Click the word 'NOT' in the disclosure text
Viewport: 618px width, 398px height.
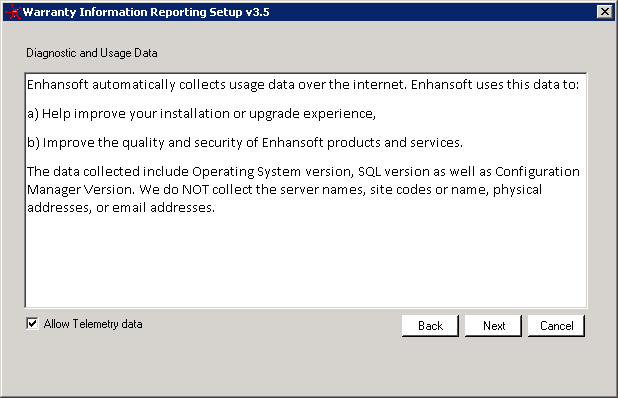[195, 190]
